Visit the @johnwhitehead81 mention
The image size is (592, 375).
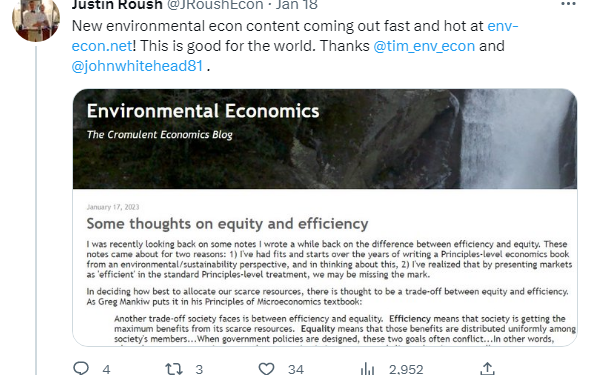[x=137, y=66]
